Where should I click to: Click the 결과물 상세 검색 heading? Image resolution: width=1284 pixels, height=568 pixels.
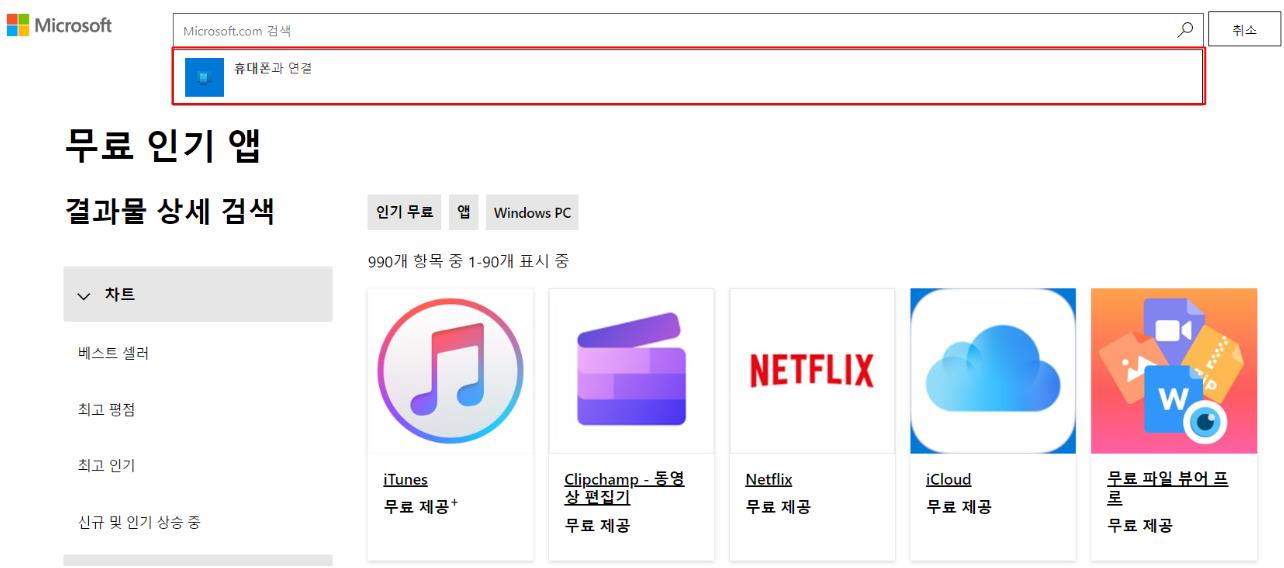click(x=169, y=211)
